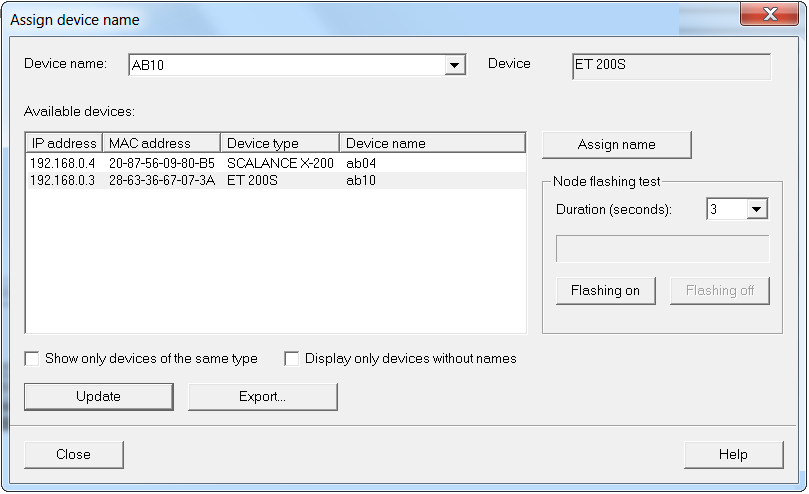Open the Device name dropdown arrow
This screenshot has width=809, height=494.
tap(455, 65)
